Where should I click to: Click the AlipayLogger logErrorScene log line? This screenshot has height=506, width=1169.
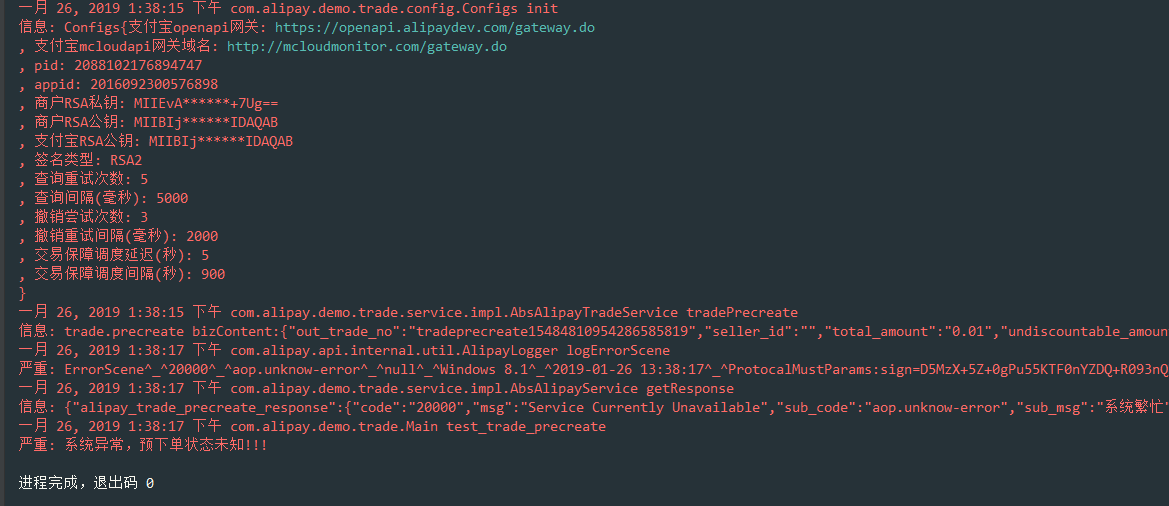[x=344, y=350]
